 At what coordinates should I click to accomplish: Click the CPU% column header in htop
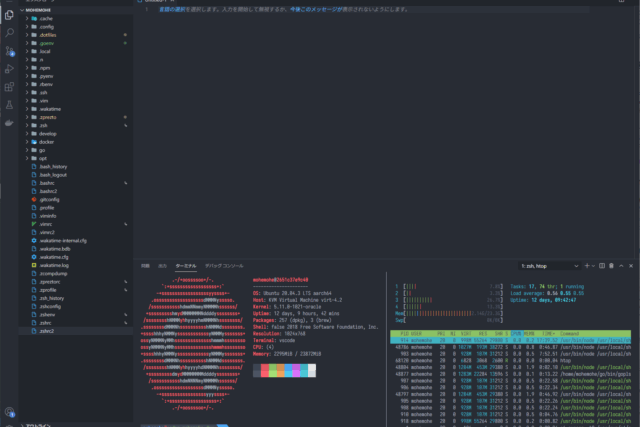point(516,334)
